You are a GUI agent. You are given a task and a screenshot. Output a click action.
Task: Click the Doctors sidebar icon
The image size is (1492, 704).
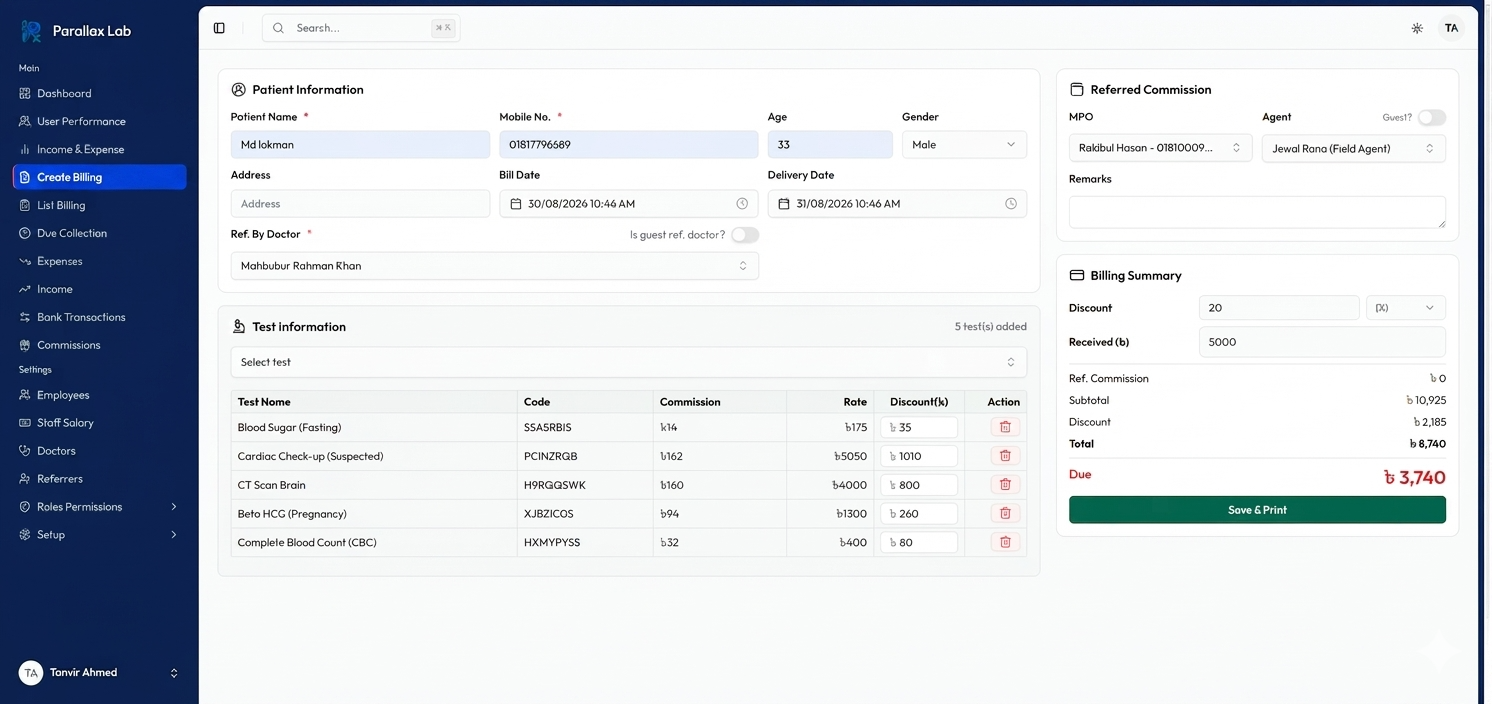tap(25, 451)
